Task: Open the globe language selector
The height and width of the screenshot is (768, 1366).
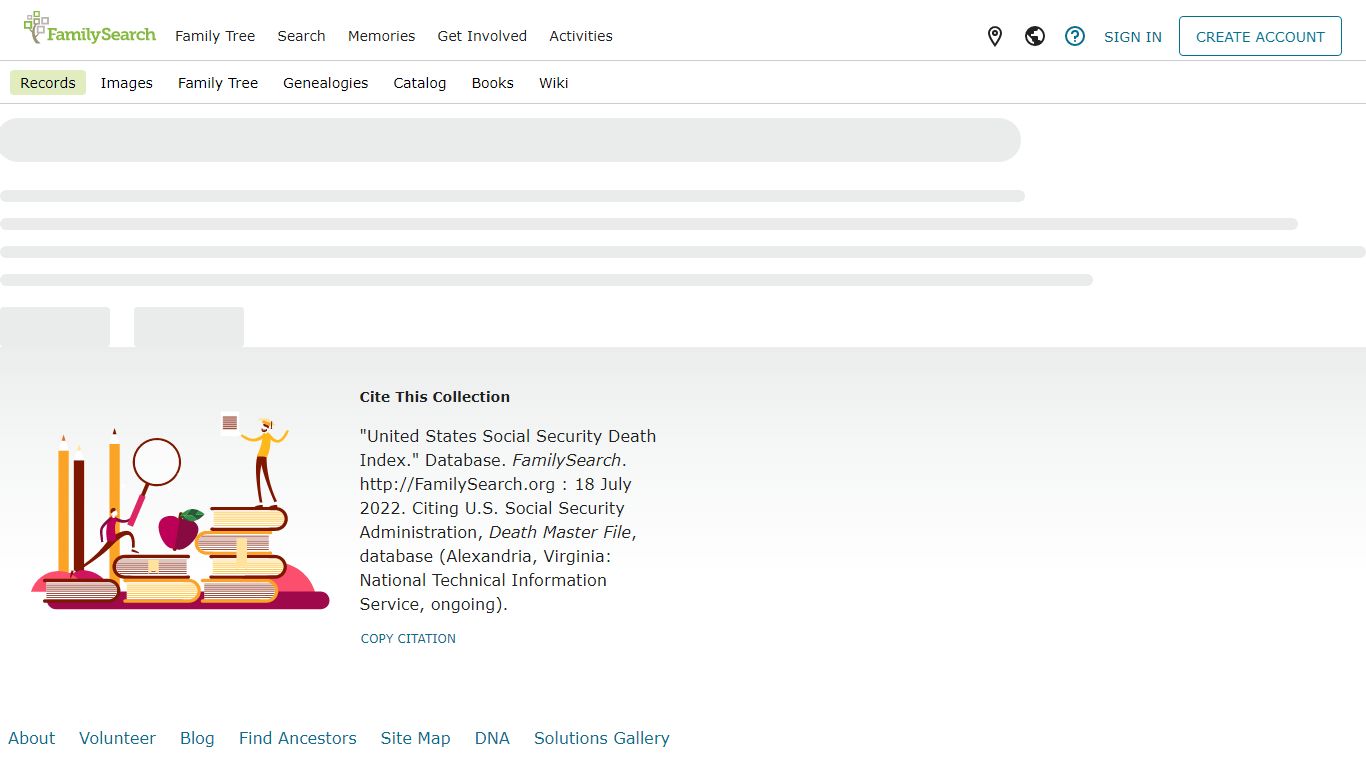Action: pyautogui.click(x=1035, y=37)
